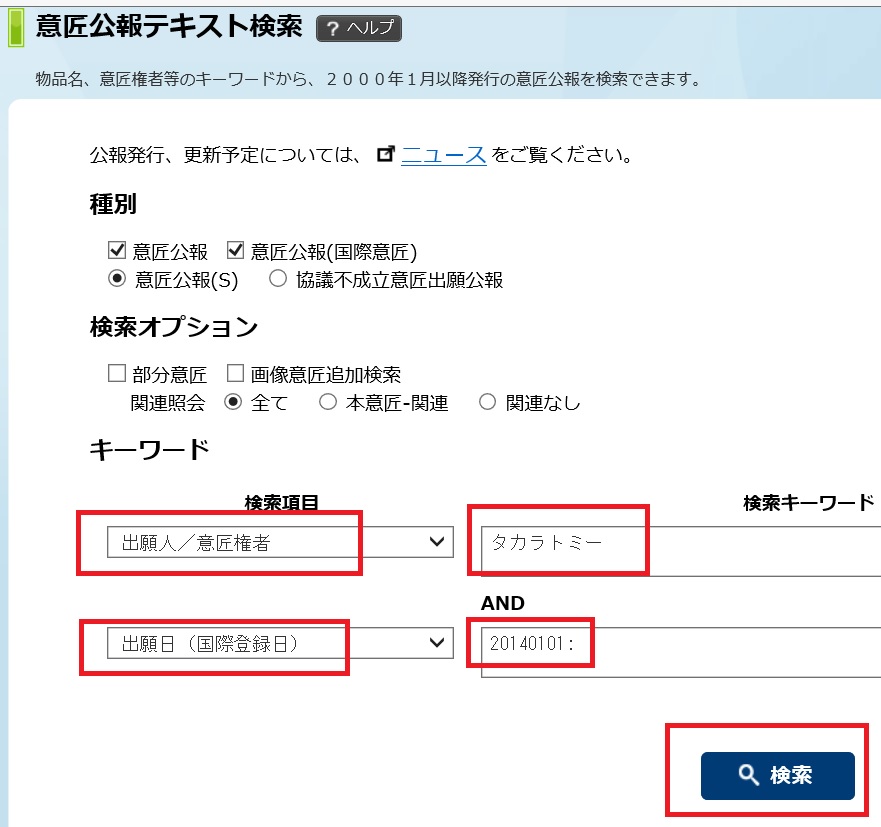Image resolution: width=881 pixels, height=827 pixels.
Task: Click the 検索オプション heading
Action: (x=174, y=326)
